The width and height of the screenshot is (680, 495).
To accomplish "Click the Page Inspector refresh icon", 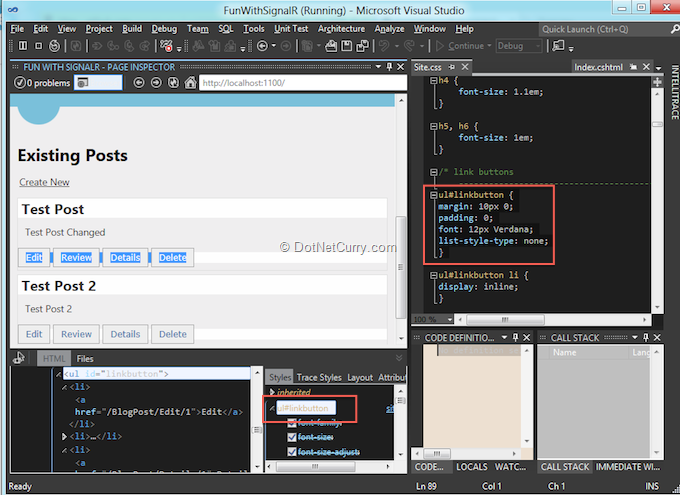I will (173, 82).
